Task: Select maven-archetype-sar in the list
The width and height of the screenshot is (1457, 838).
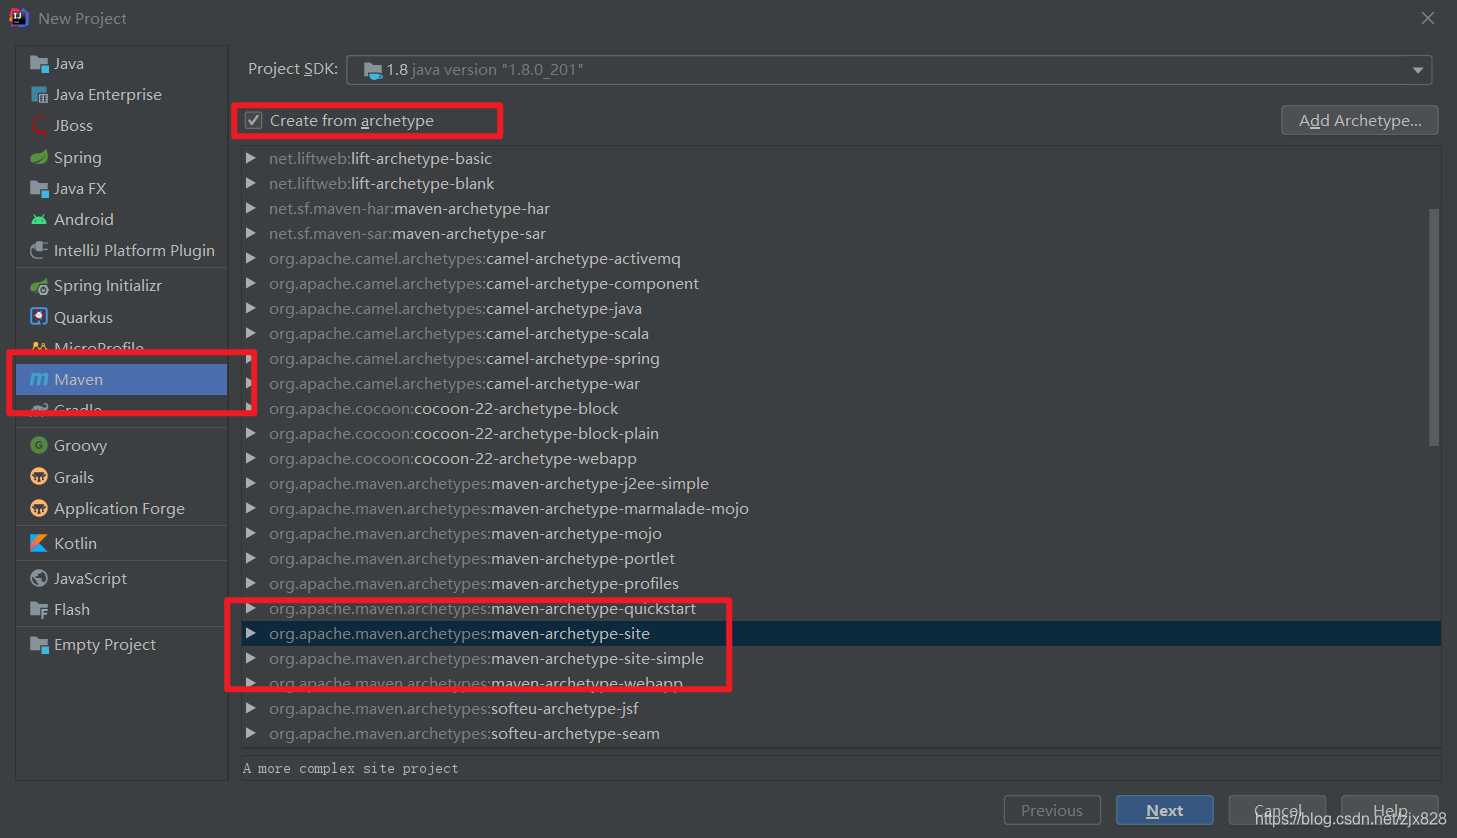Action: pos(841,233)
